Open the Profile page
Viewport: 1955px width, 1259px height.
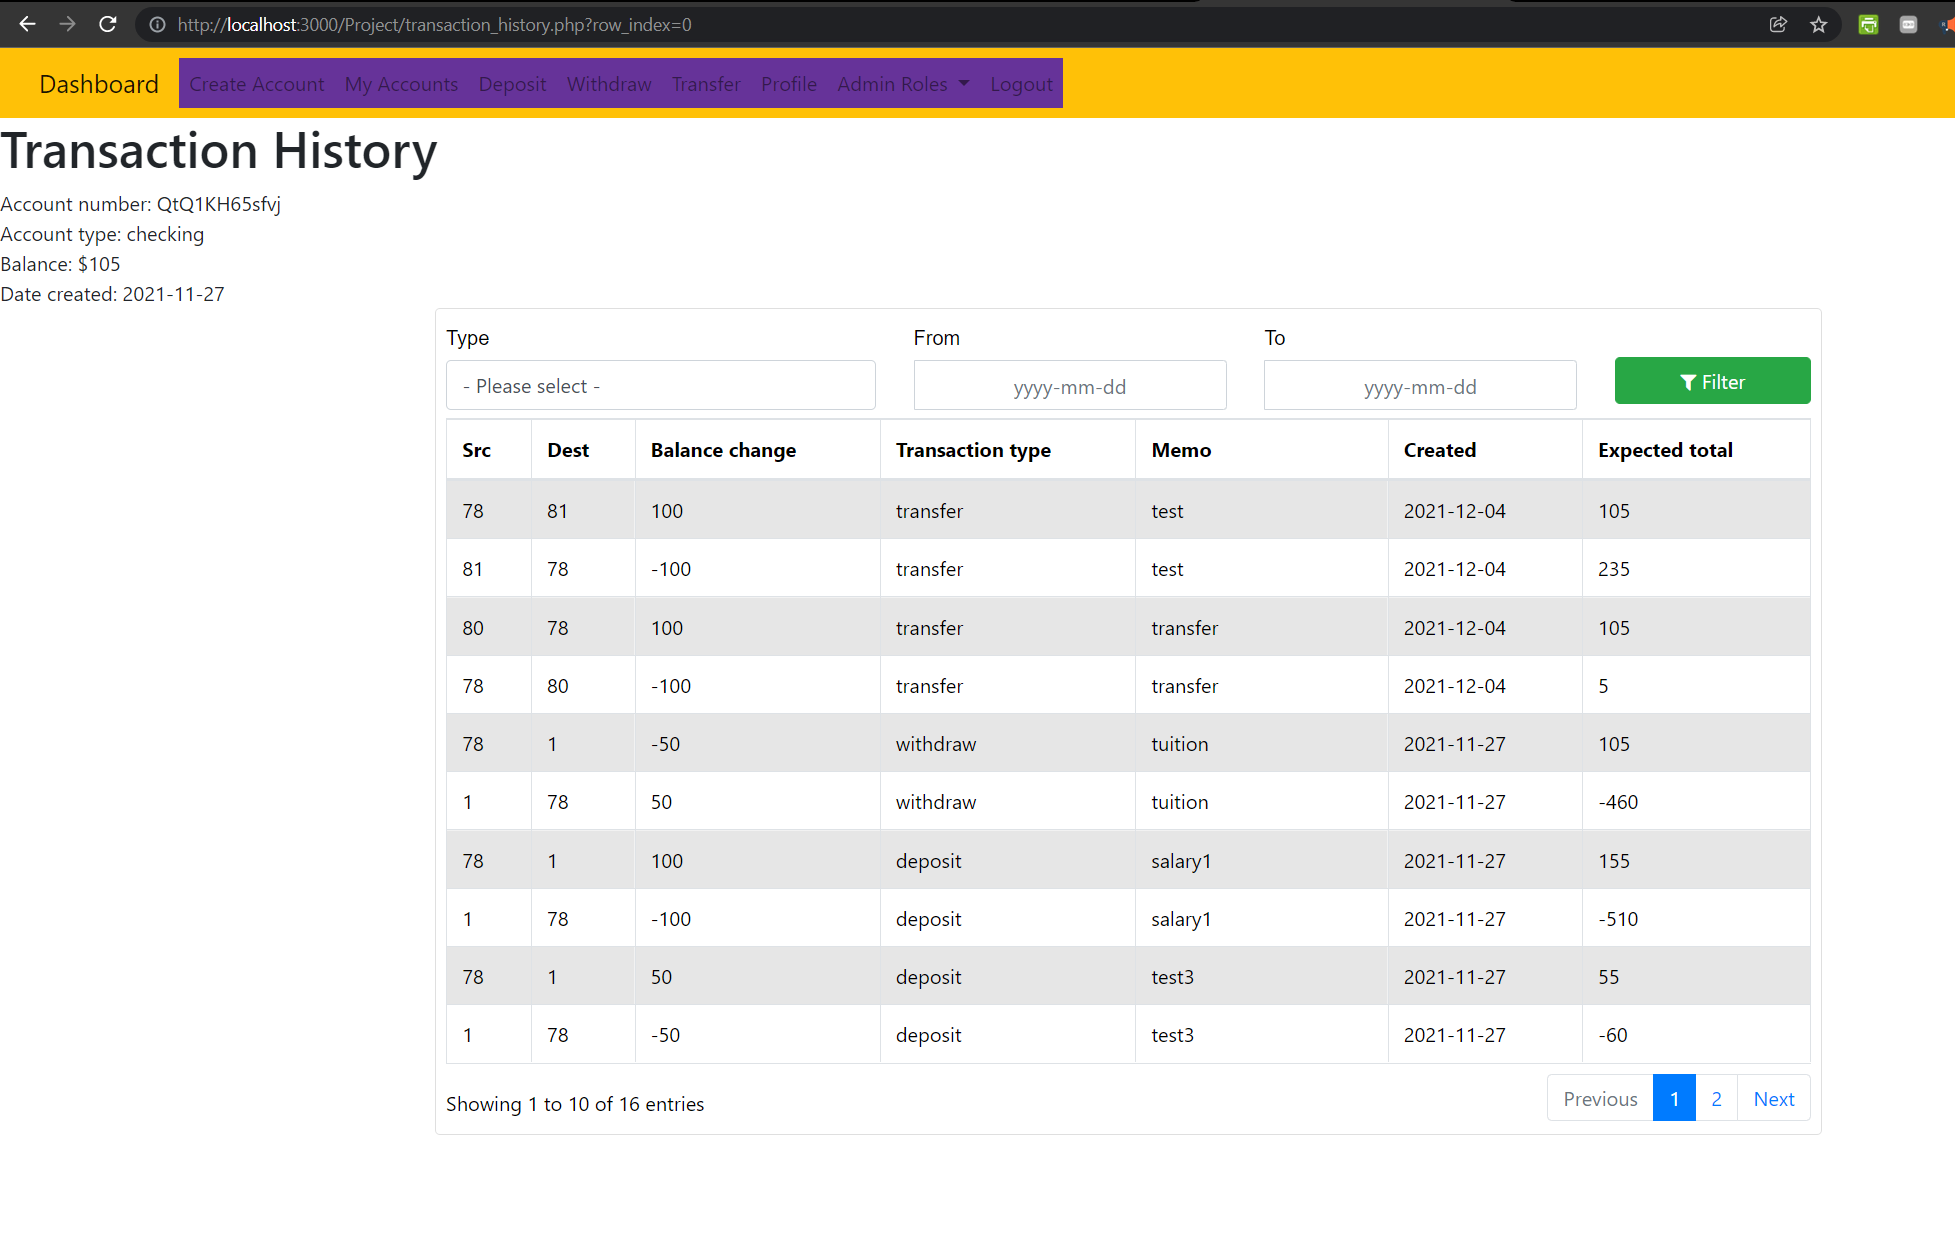[x=788, y=84]
